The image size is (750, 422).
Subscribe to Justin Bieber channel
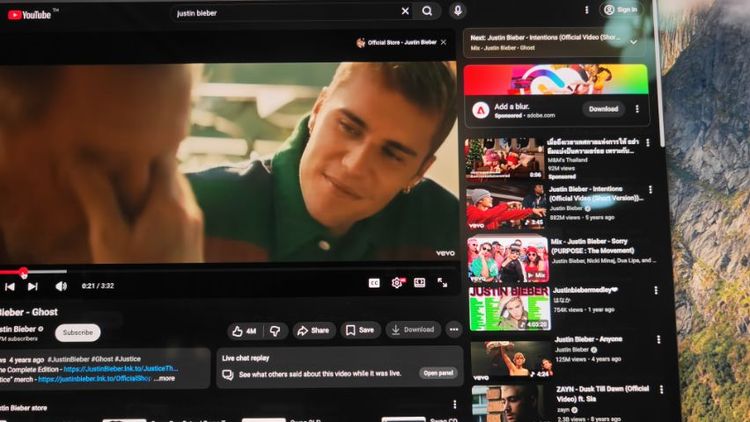[77, 333]
